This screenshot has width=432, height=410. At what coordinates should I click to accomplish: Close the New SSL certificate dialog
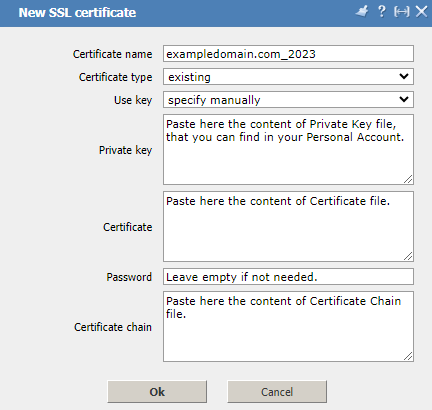point(422,12)
